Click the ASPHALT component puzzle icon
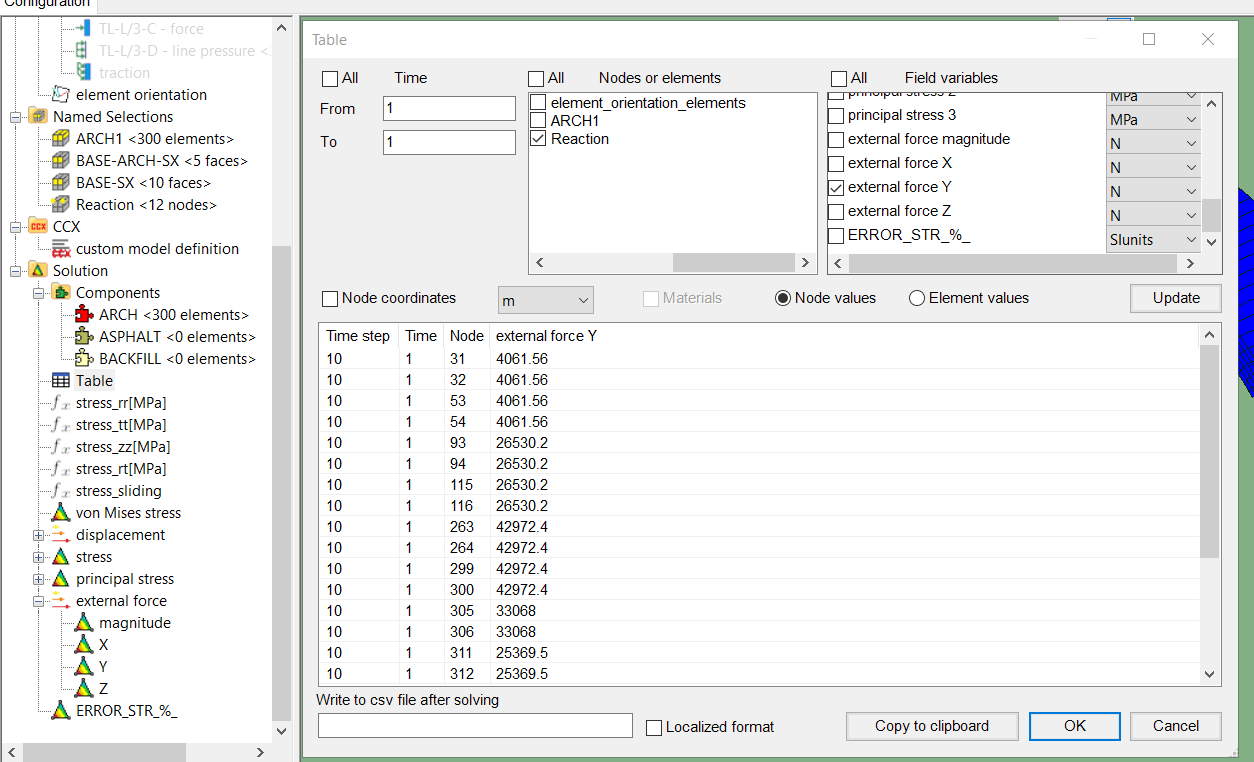Image resolution: width=1254 pixels, height=762 pixels. coord(84,337)
